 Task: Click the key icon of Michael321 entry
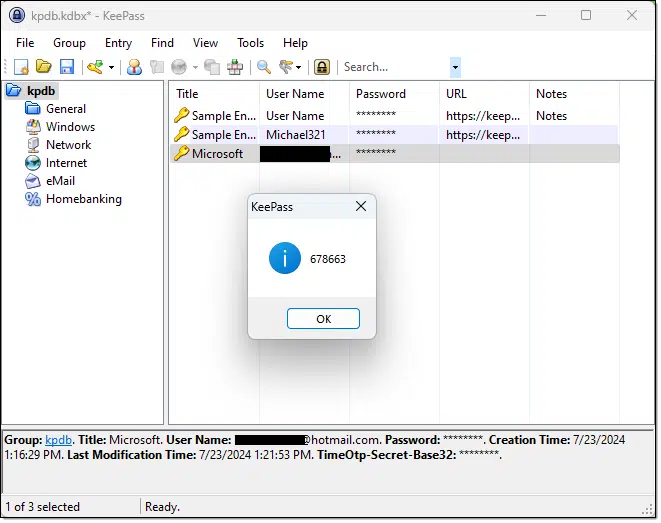click(x=181, y=134)
